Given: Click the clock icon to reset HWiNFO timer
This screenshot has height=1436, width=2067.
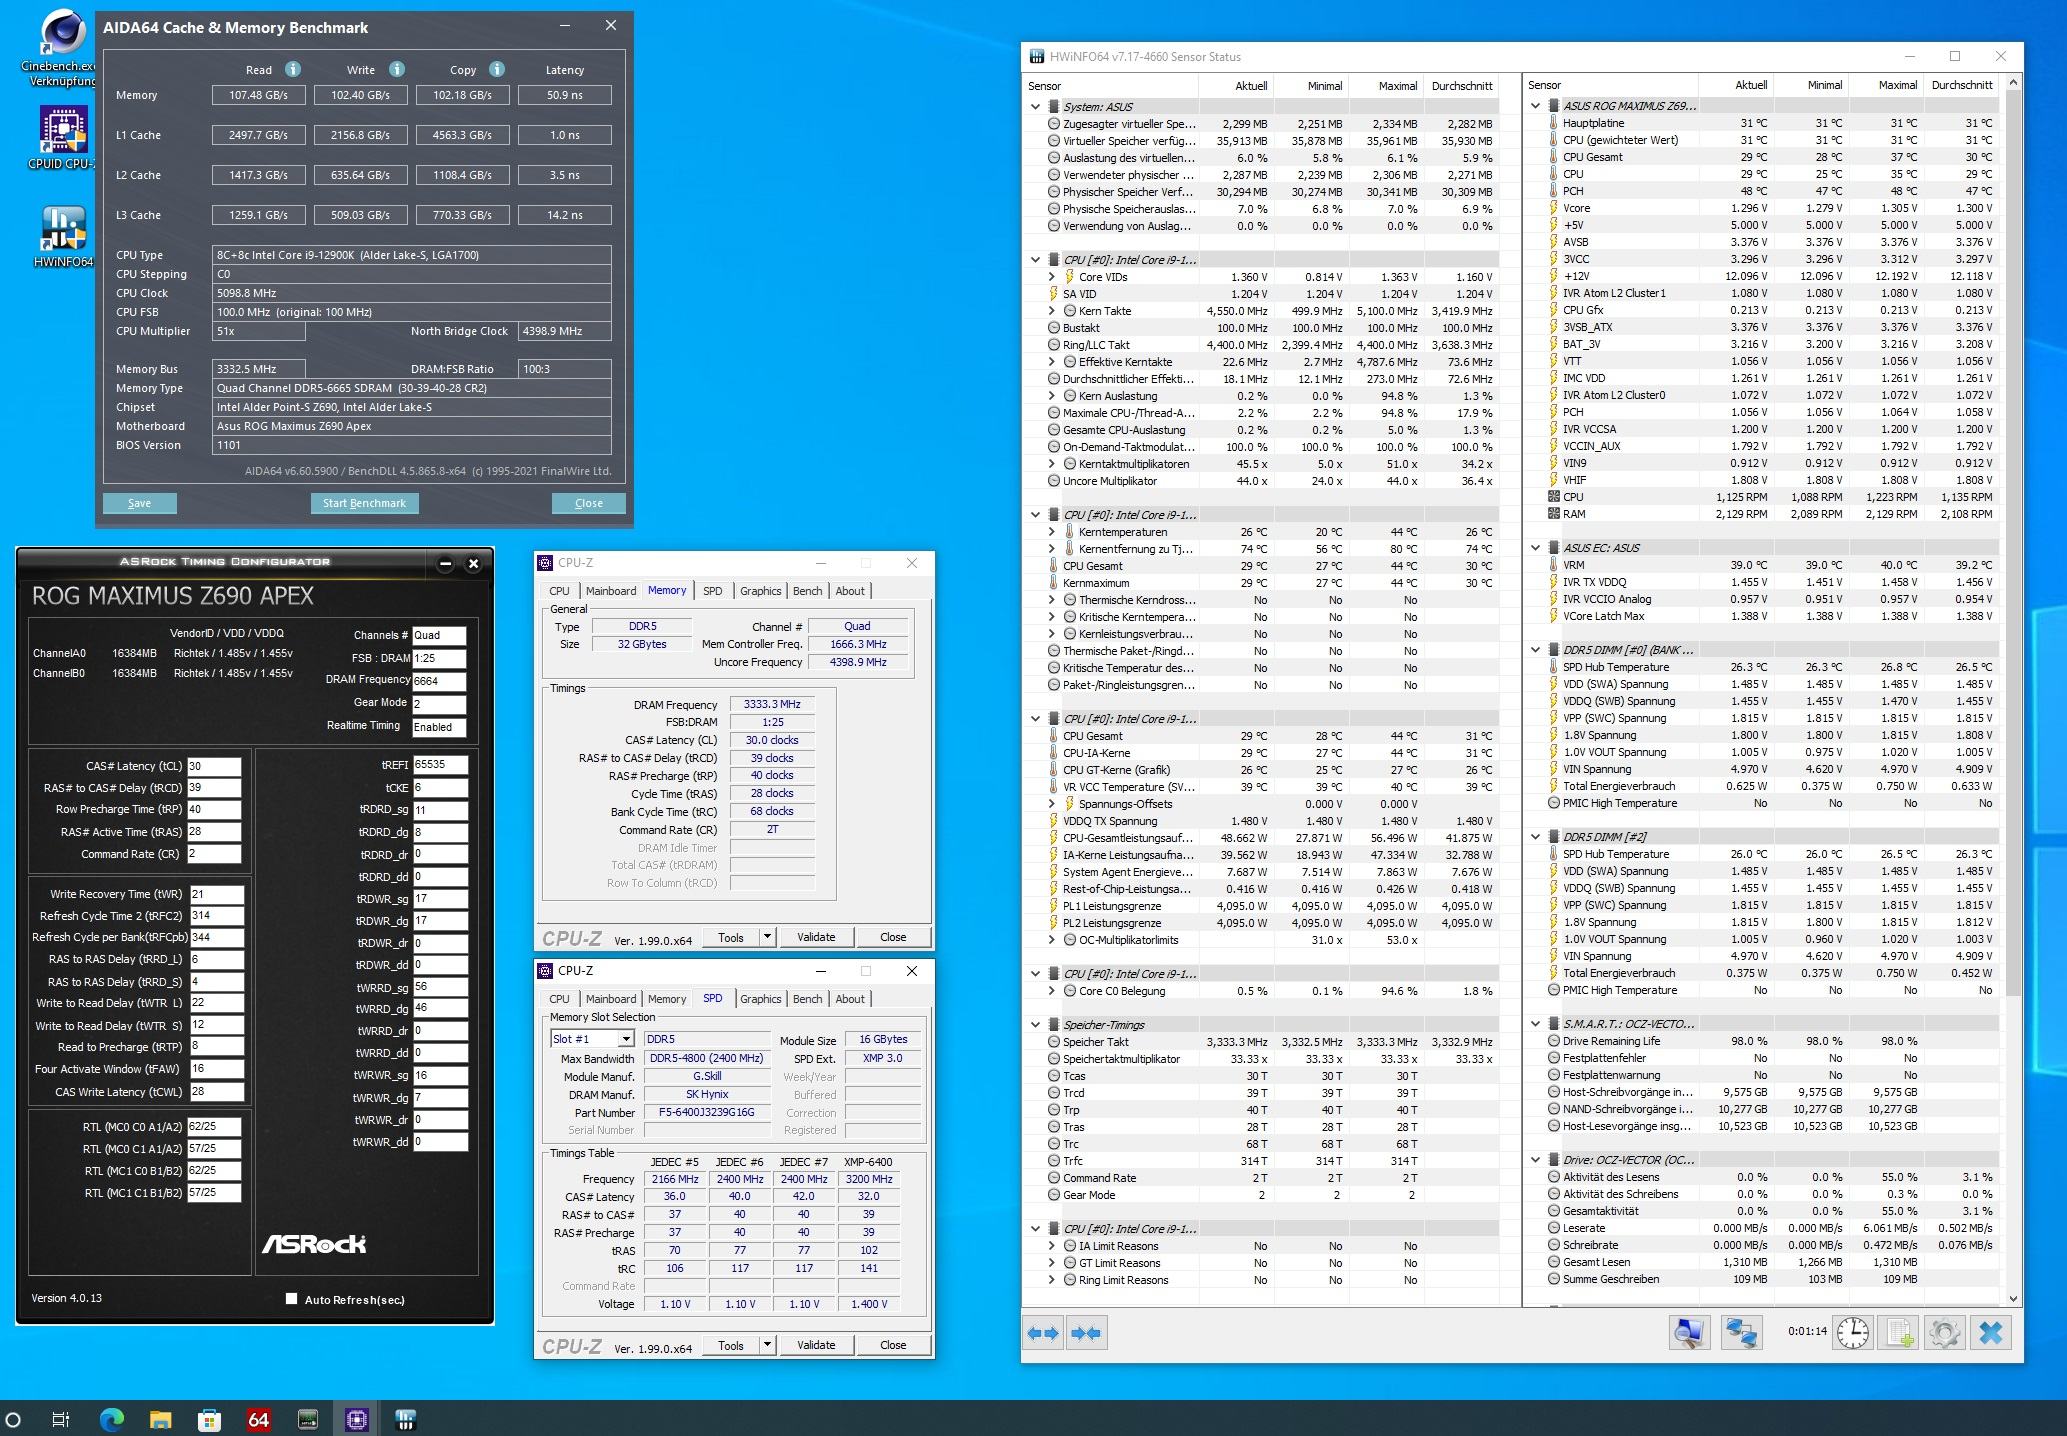Looking at the screenshot, I should [1852, 1333].
